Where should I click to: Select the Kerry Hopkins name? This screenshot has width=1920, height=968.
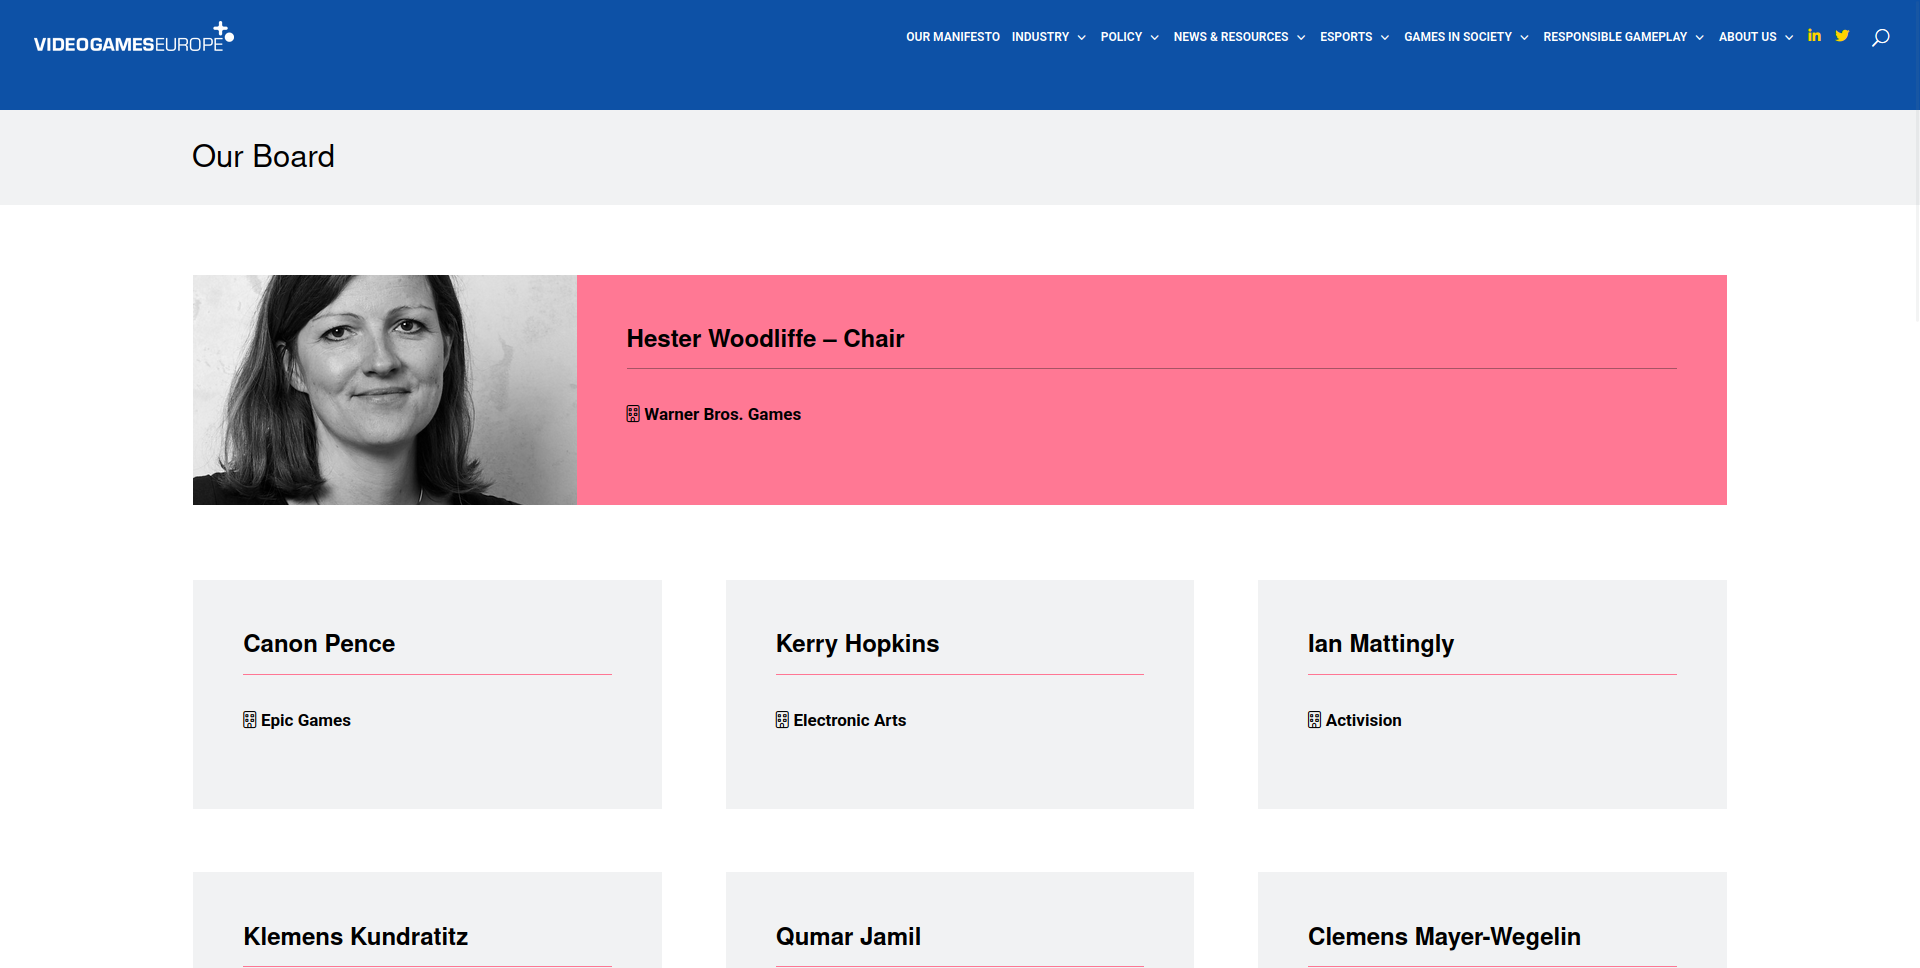[x=857, y=644]
